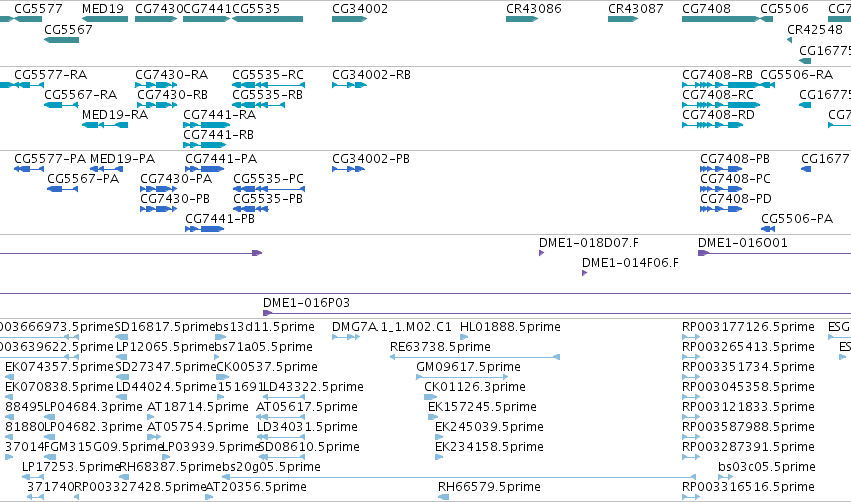Select protein CG34002-PB label
The width and height of the screenshot is (851, 502).
pos(371,158)
